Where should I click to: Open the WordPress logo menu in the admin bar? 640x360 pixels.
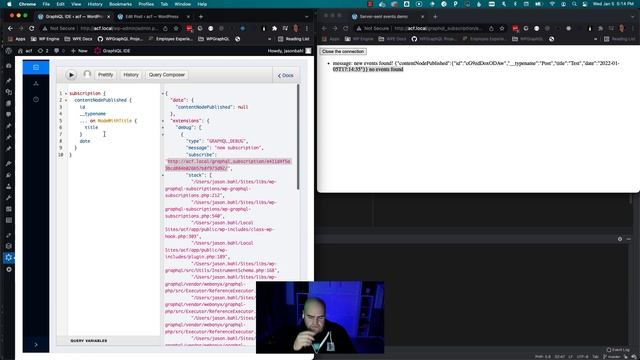(x=9, y=51)
